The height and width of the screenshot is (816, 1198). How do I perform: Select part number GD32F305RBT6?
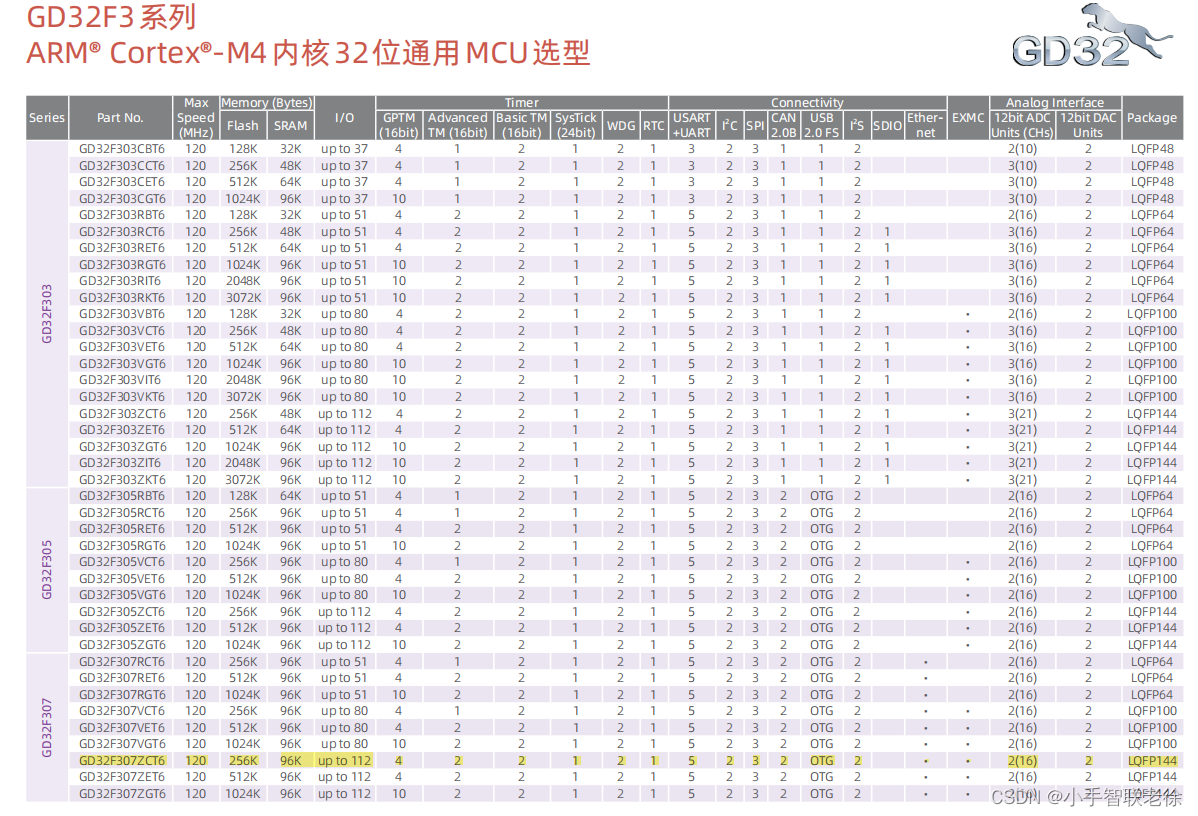coord(122,496)
